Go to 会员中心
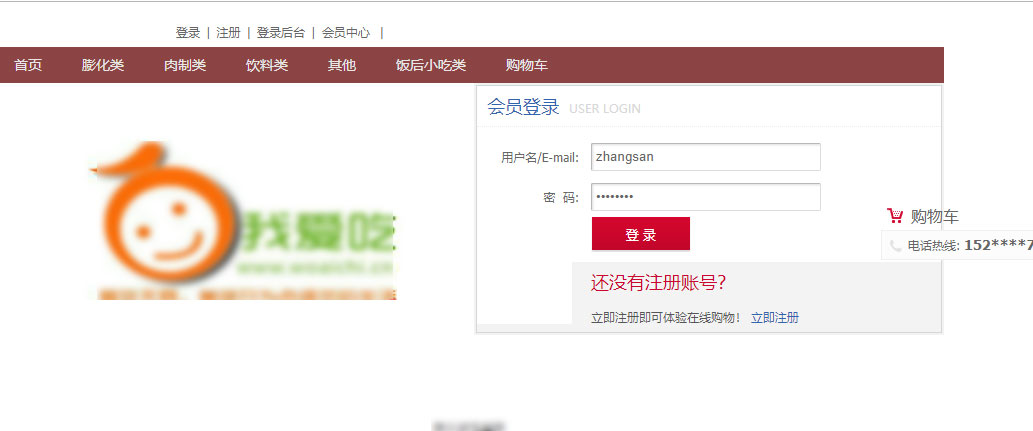Image resolution: width=1033 pixels, height=431 pixels. coord(346,32)
